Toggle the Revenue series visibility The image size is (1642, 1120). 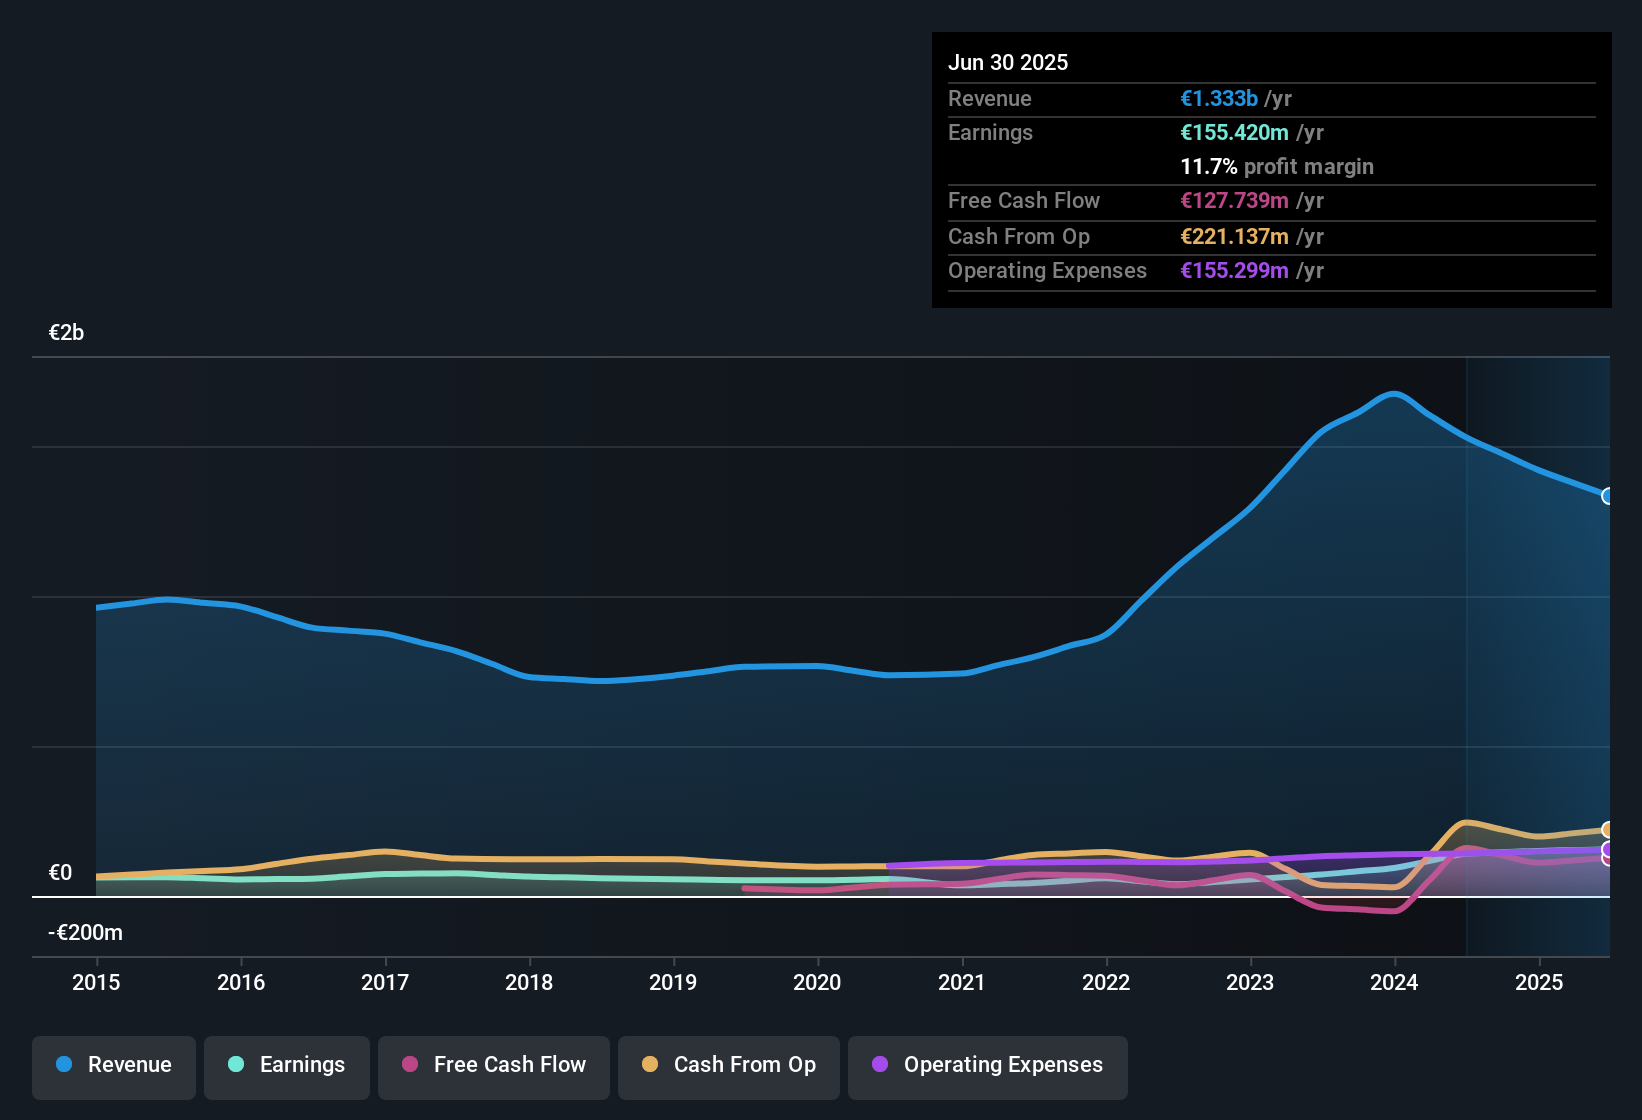tap(113, 1065)
